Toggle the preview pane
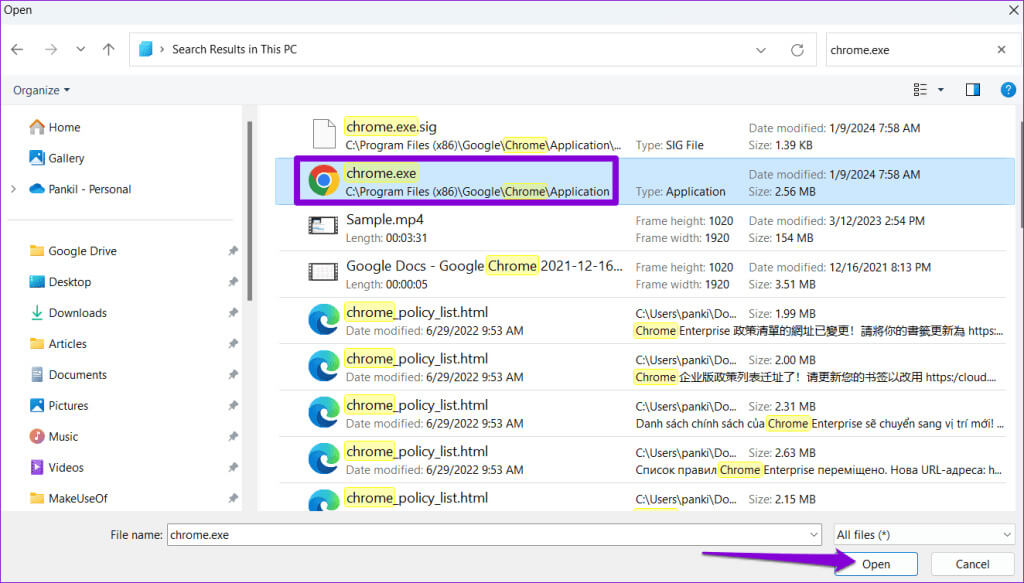1024x583 pixels. tap(972, 90)
